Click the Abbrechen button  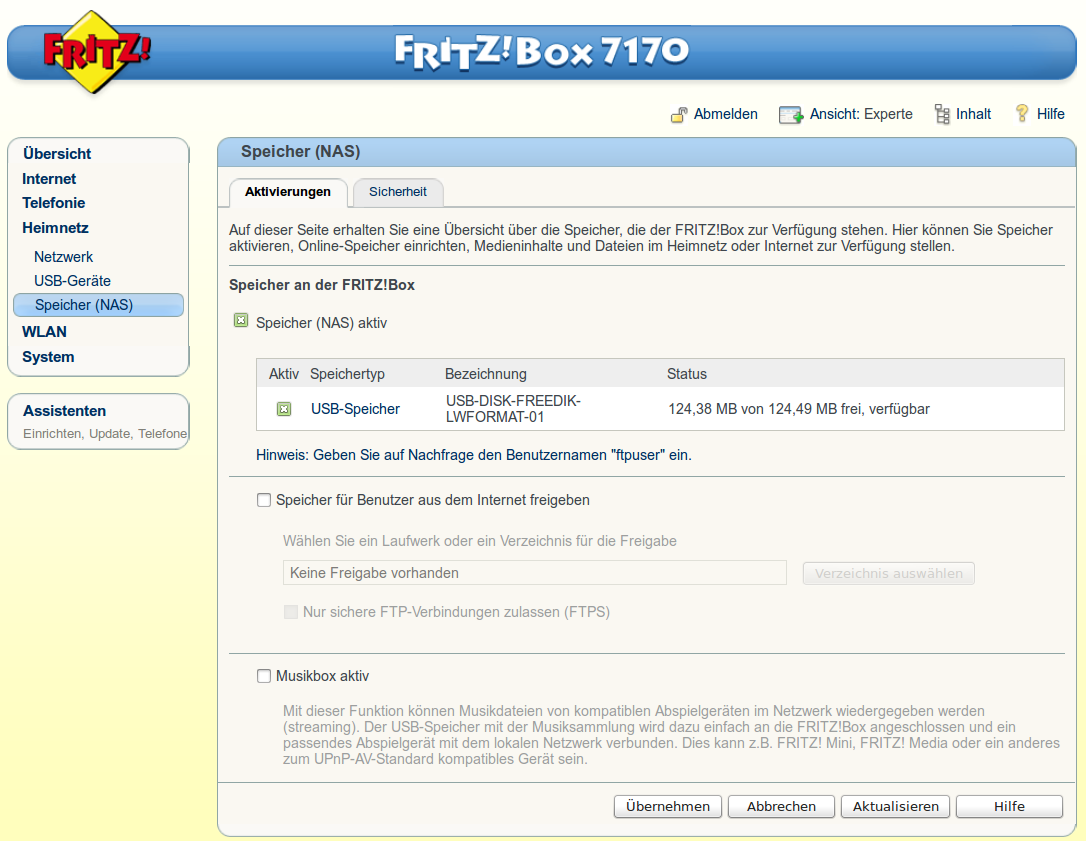point(781,806)
